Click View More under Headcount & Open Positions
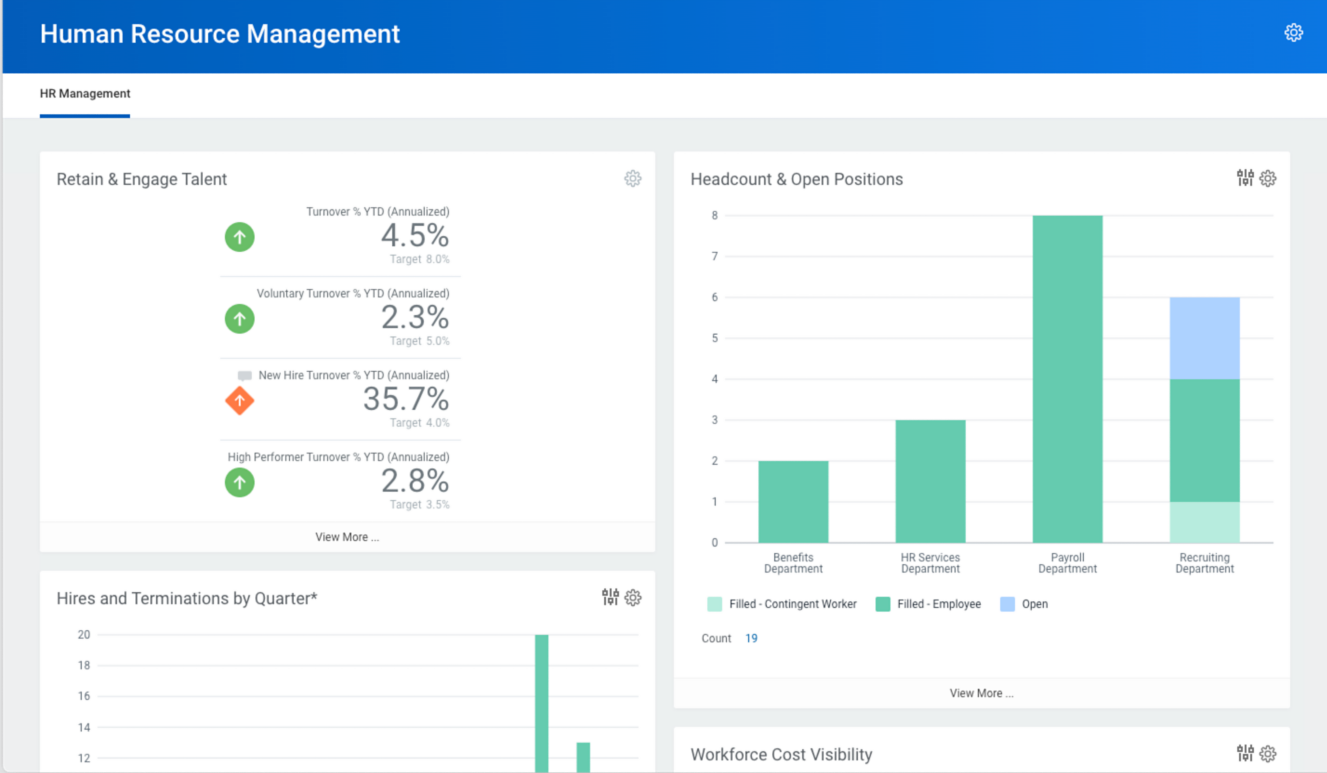 (x=981, y=693)
